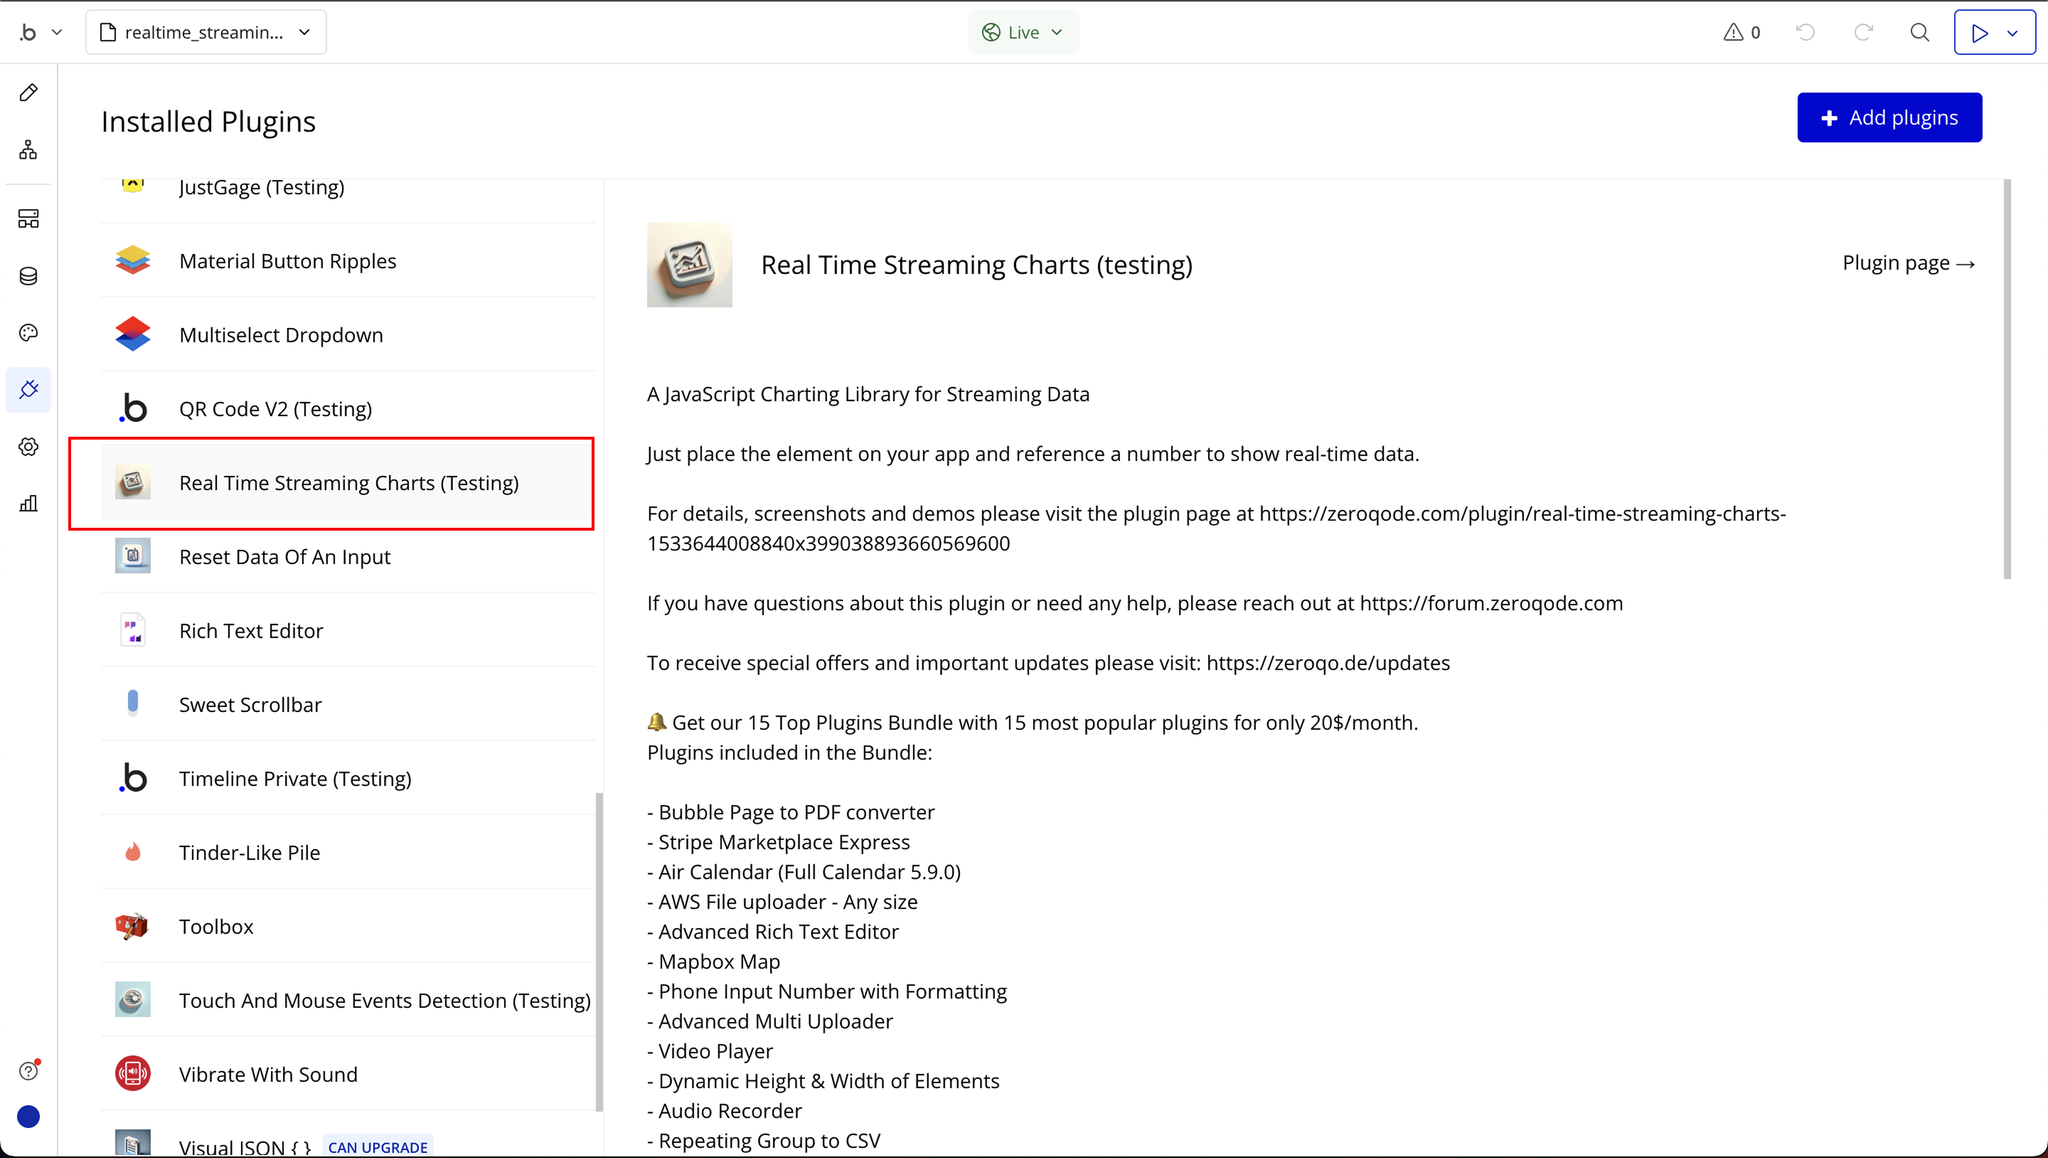Viewport: 2048px width, 1158px height.
Task: Open the Design tab pencil icon
Action: [x=28, y=93]
